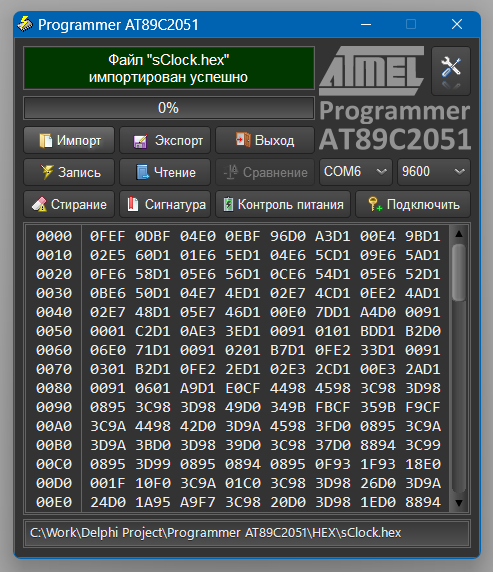493x572 pixels.
Task: Open the 9600 baud rate dropdown
Action: 434,171
